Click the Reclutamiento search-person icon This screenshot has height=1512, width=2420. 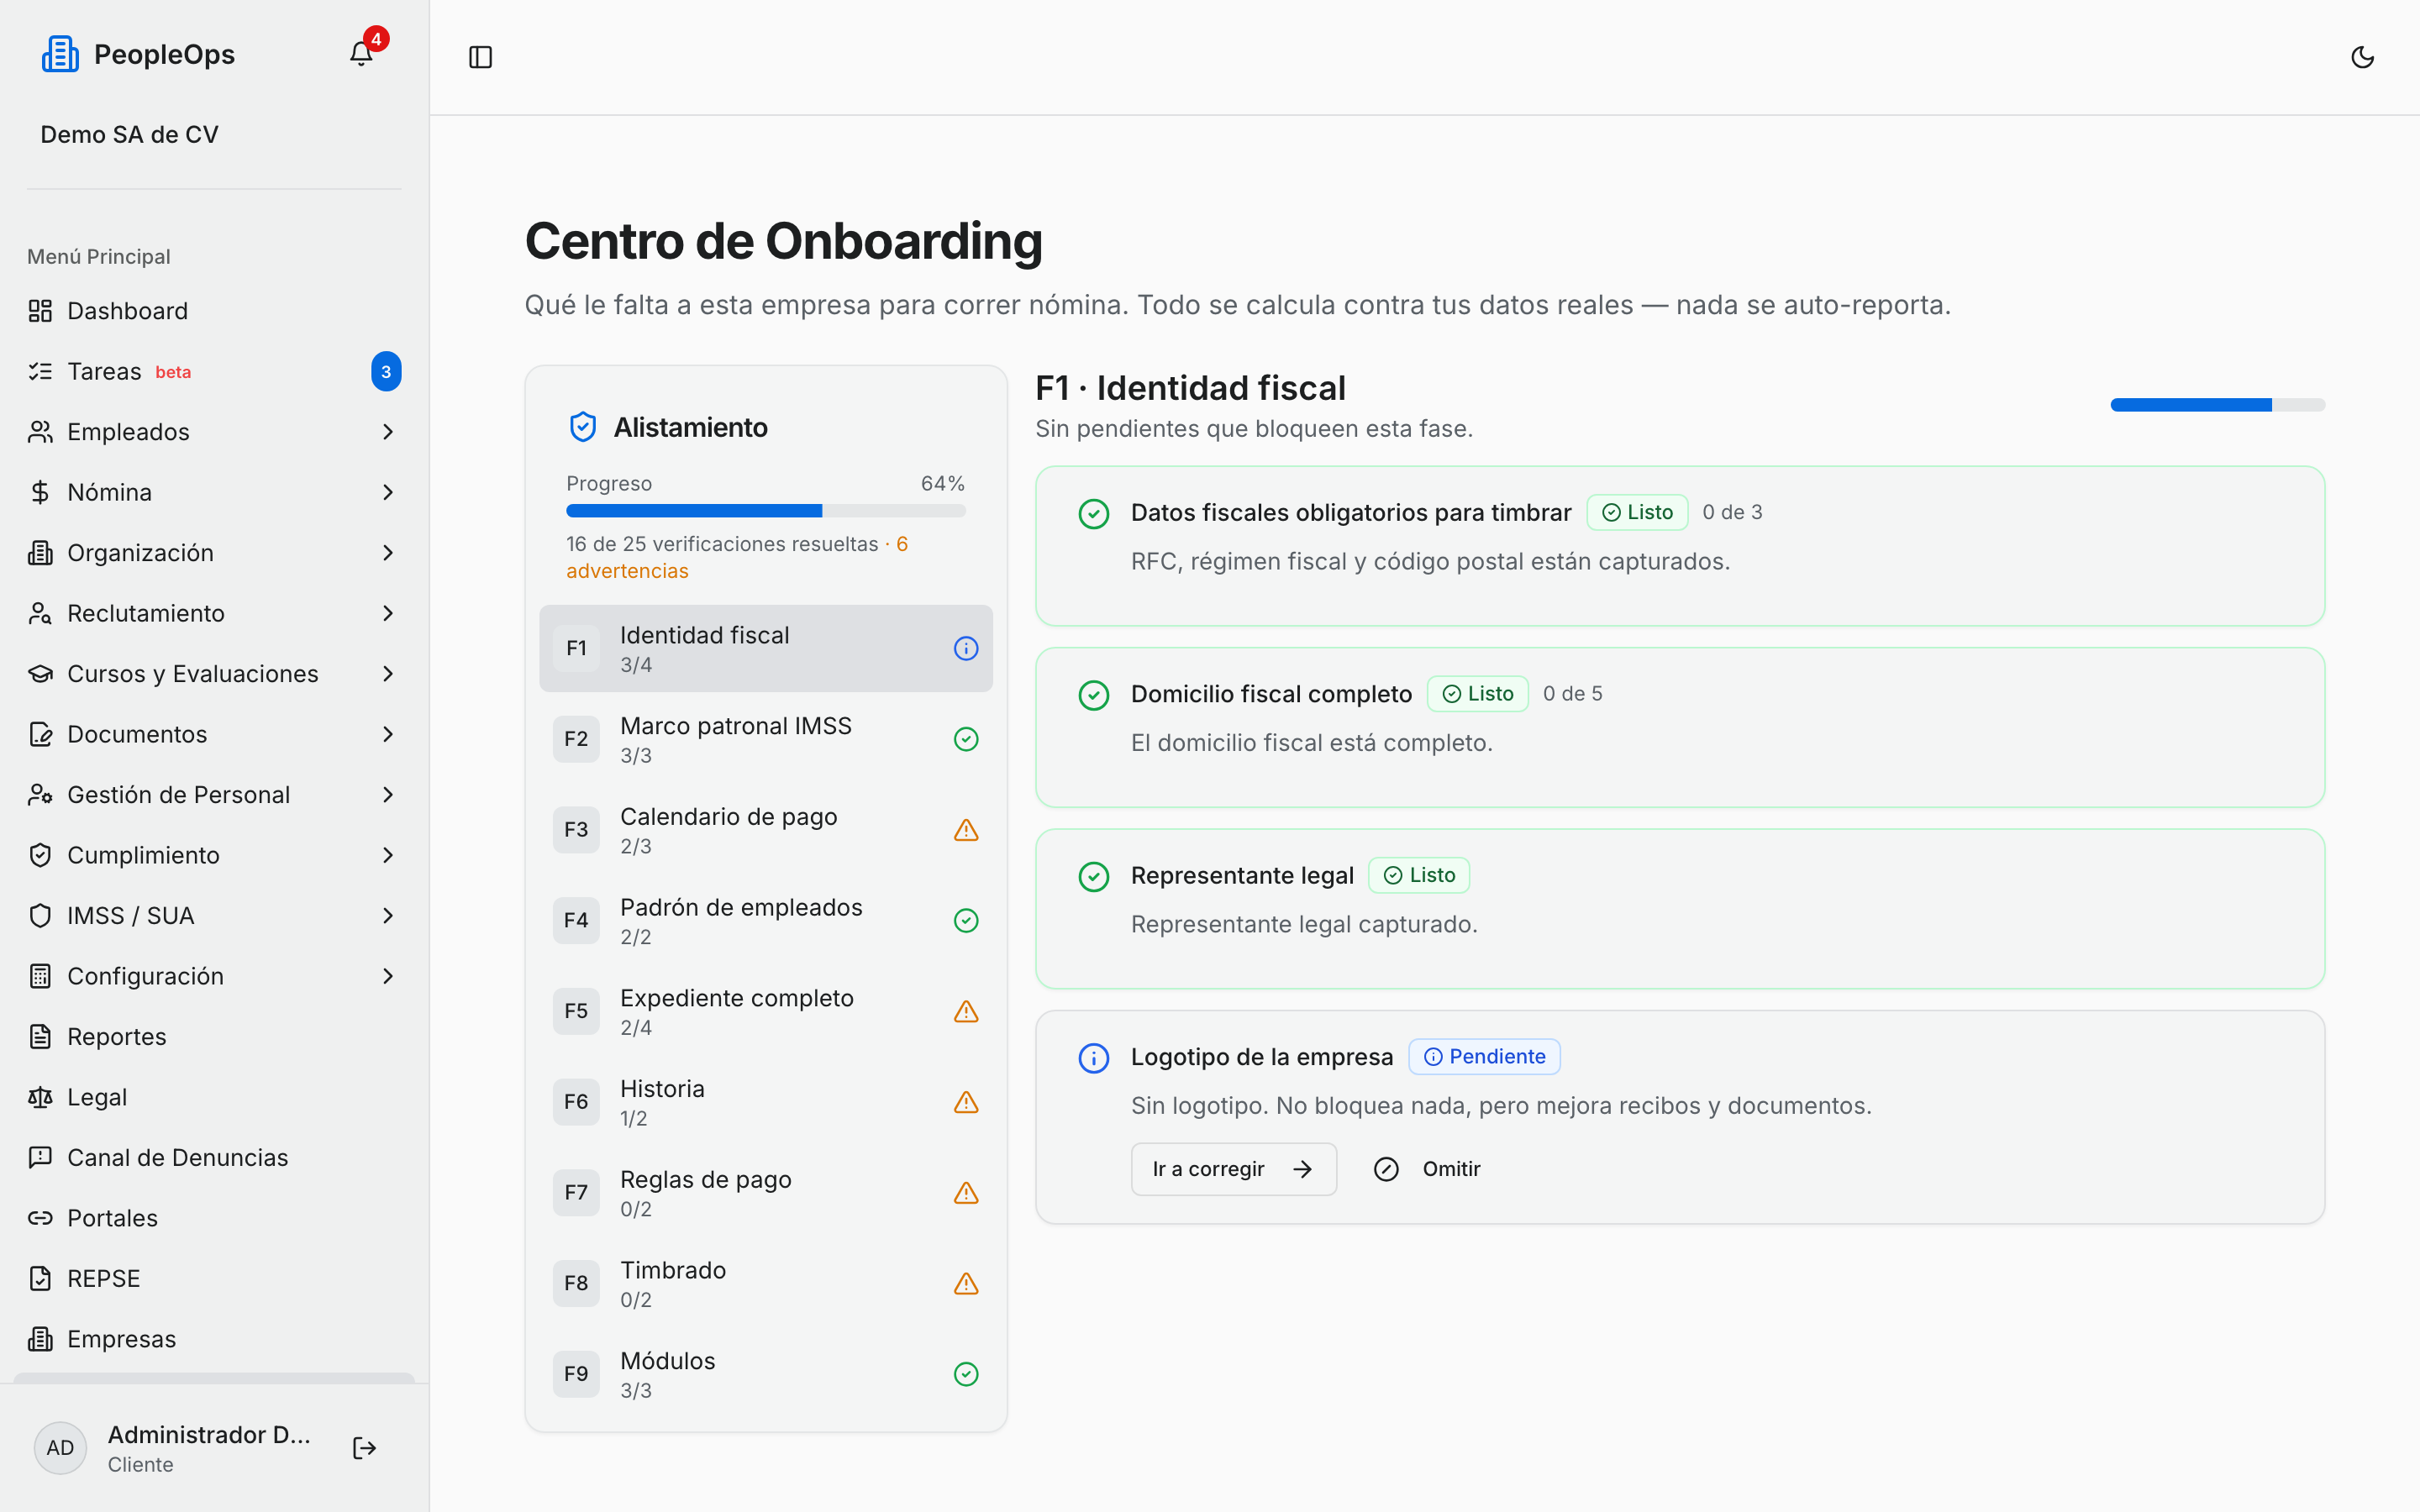[40, 613]
